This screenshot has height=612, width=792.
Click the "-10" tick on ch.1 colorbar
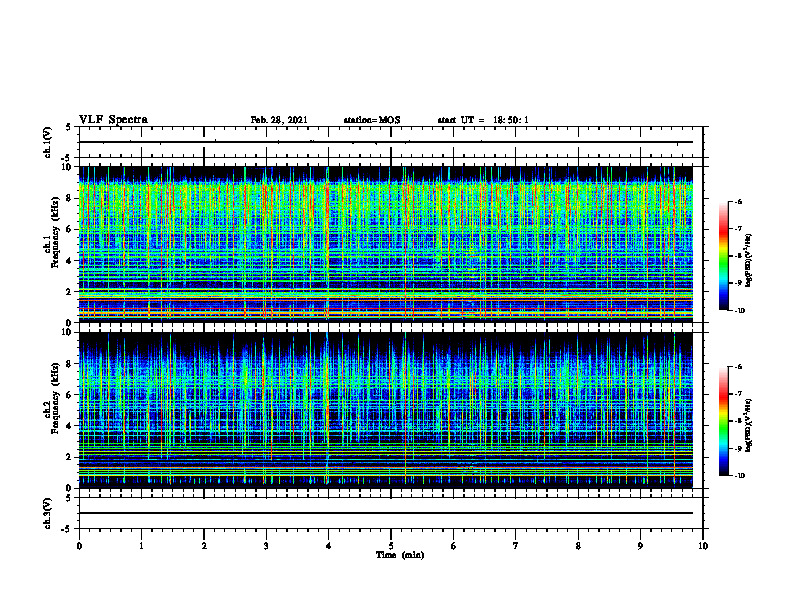point(739,311)
